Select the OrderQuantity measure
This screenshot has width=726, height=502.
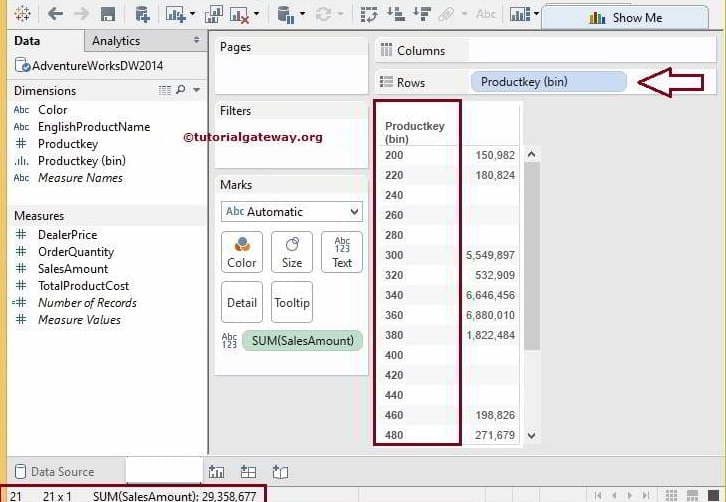[76, 252]
